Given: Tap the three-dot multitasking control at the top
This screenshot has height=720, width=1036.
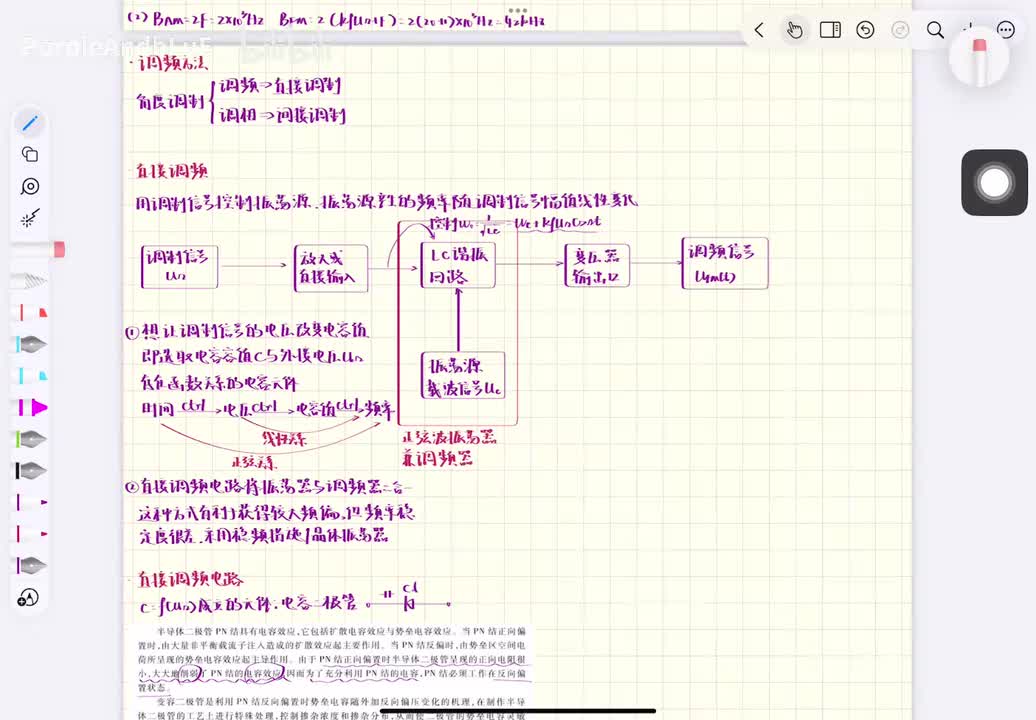Looking at the screenshot, I should coord(518,11).
